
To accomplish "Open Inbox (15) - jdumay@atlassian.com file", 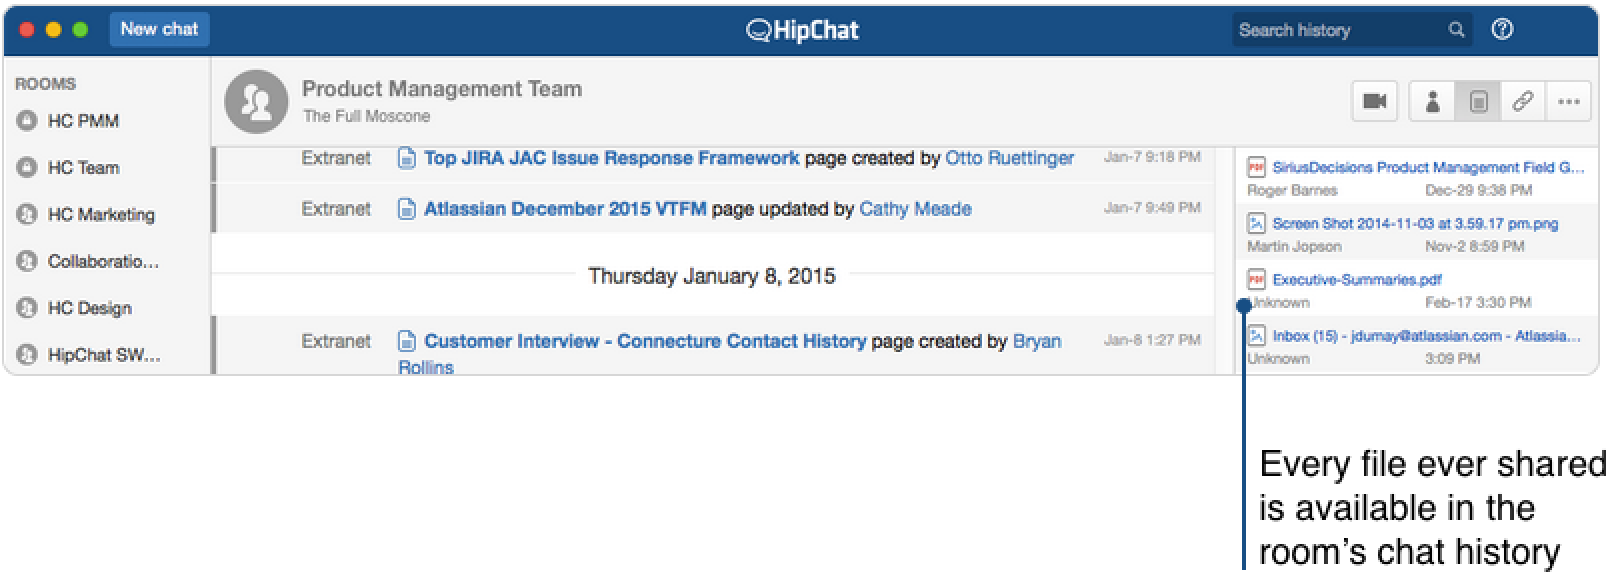I will [x=1426, y=336].
